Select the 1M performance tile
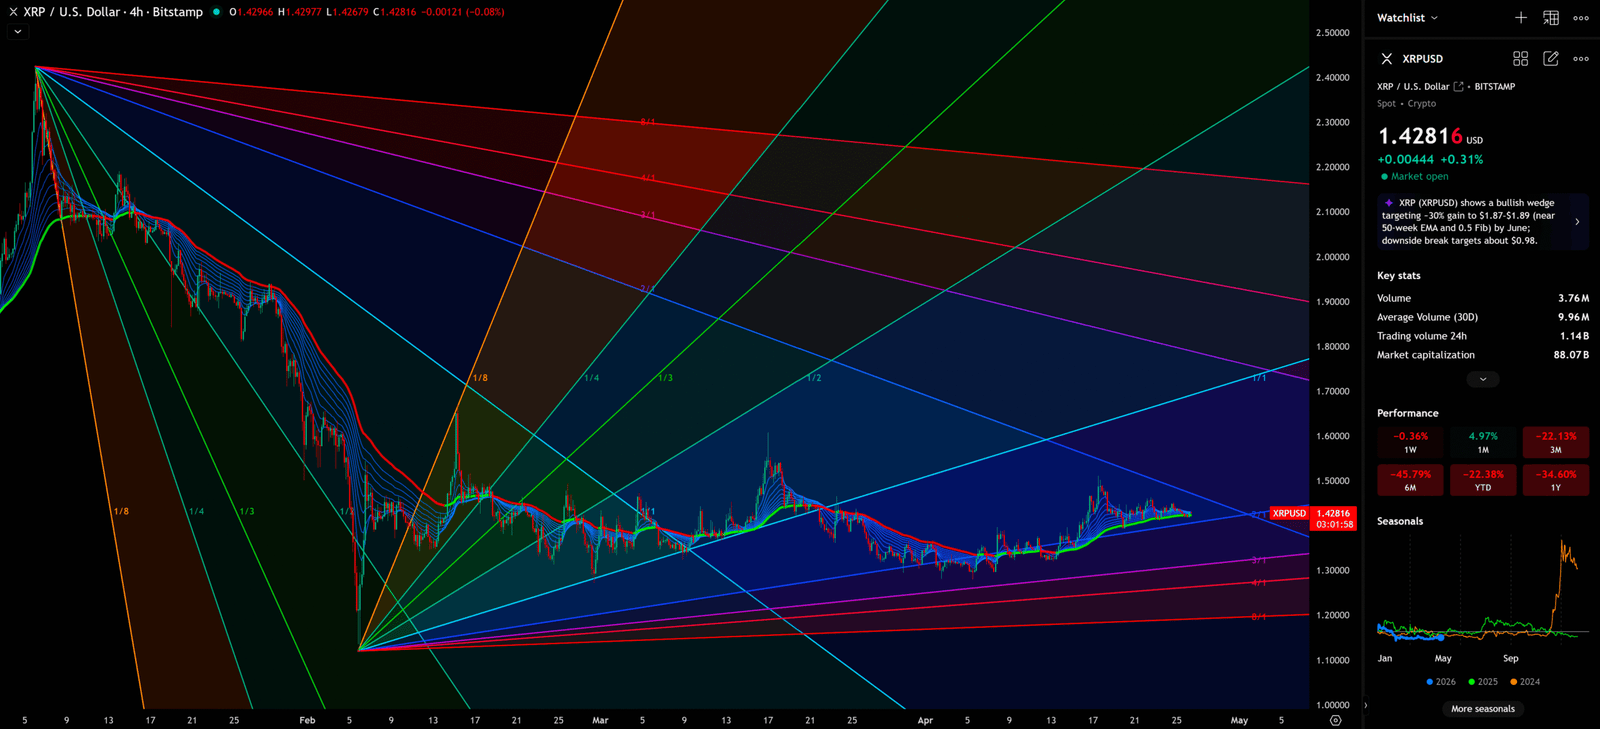1600x729 pixels. [x=1483, y=442]
